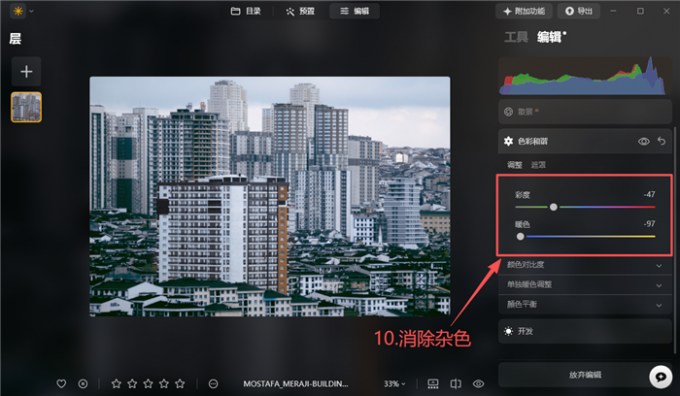This screenshot has height=396, width=680.
Task: Click the main building photo canvas
Action: (x=270, y=196)
